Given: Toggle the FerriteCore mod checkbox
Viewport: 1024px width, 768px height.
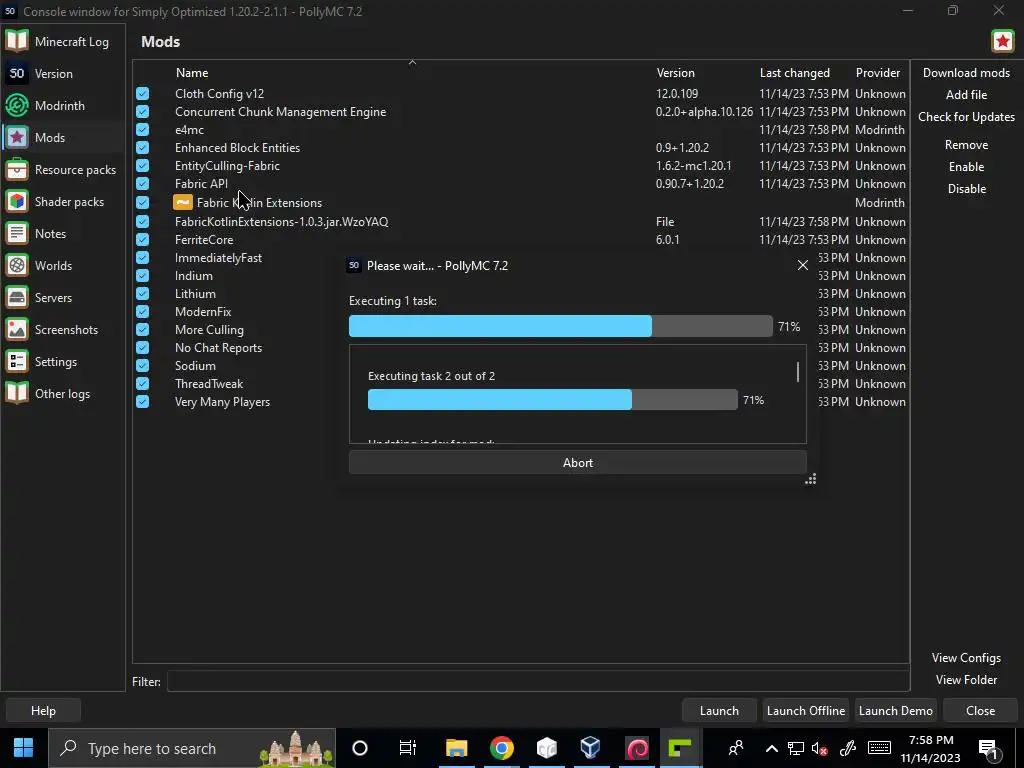Looking at the screenshot, I should (142, 240).
